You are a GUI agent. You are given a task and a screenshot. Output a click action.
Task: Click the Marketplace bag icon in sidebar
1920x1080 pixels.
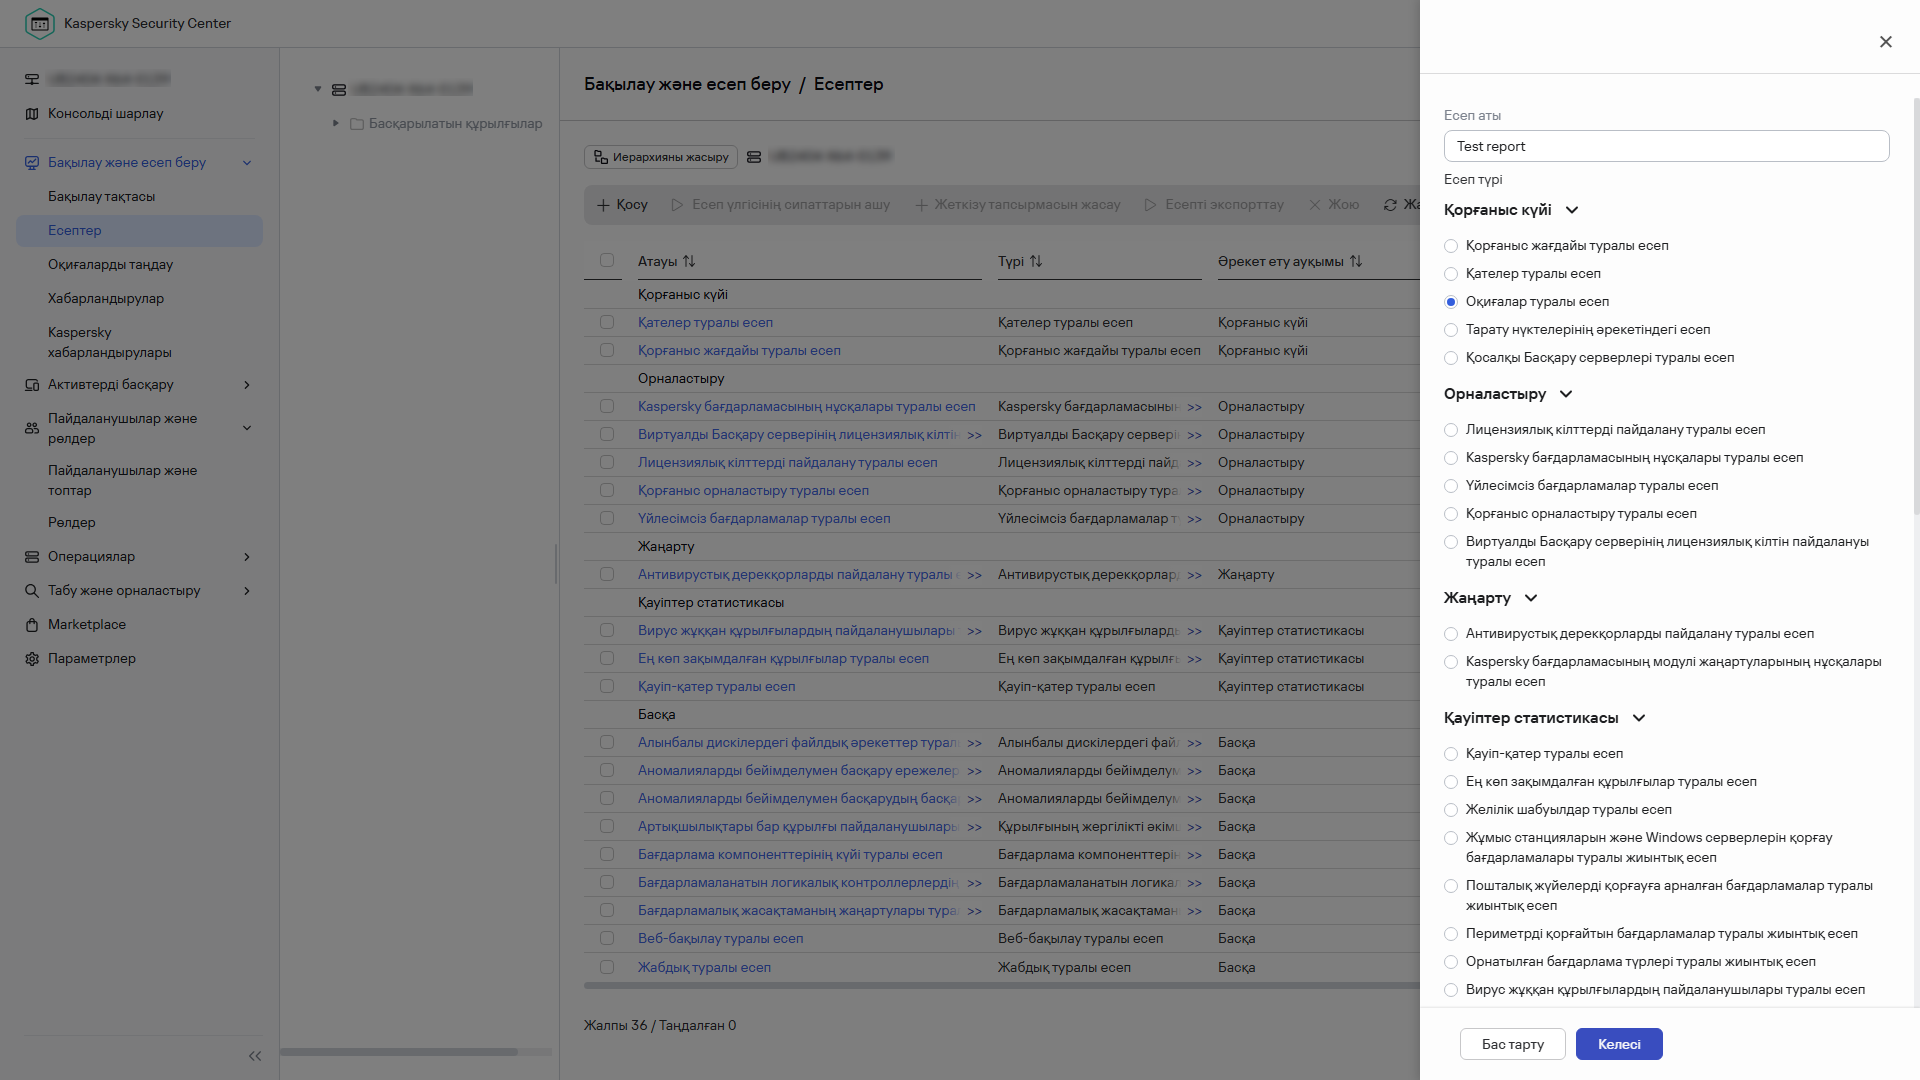32,625
